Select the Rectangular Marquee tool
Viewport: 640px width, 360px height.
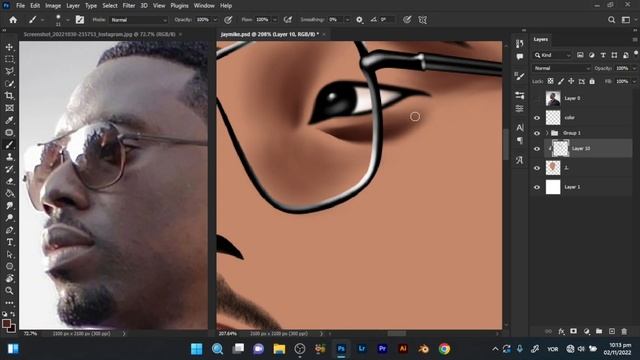click(9, 59)
